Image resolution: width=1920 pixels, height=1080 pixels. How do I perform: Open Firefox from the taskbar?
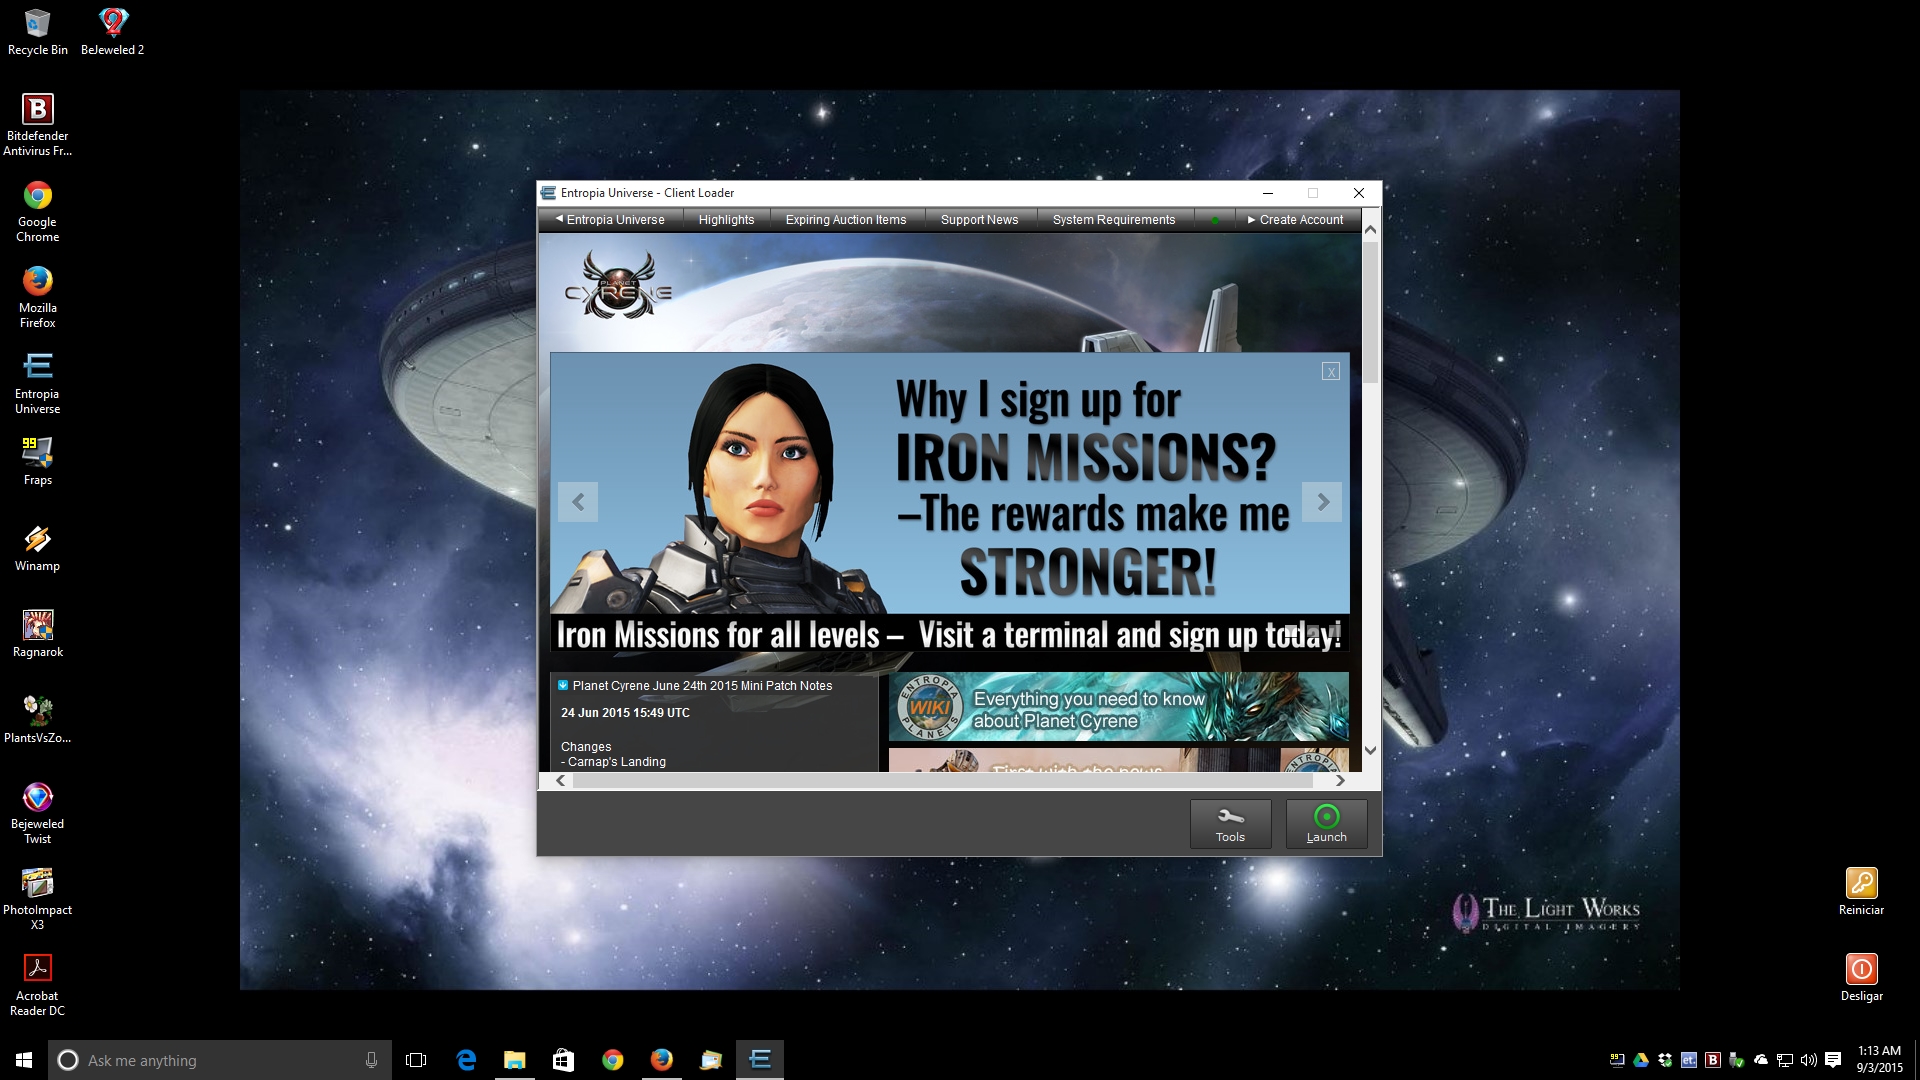[661, 1060]
